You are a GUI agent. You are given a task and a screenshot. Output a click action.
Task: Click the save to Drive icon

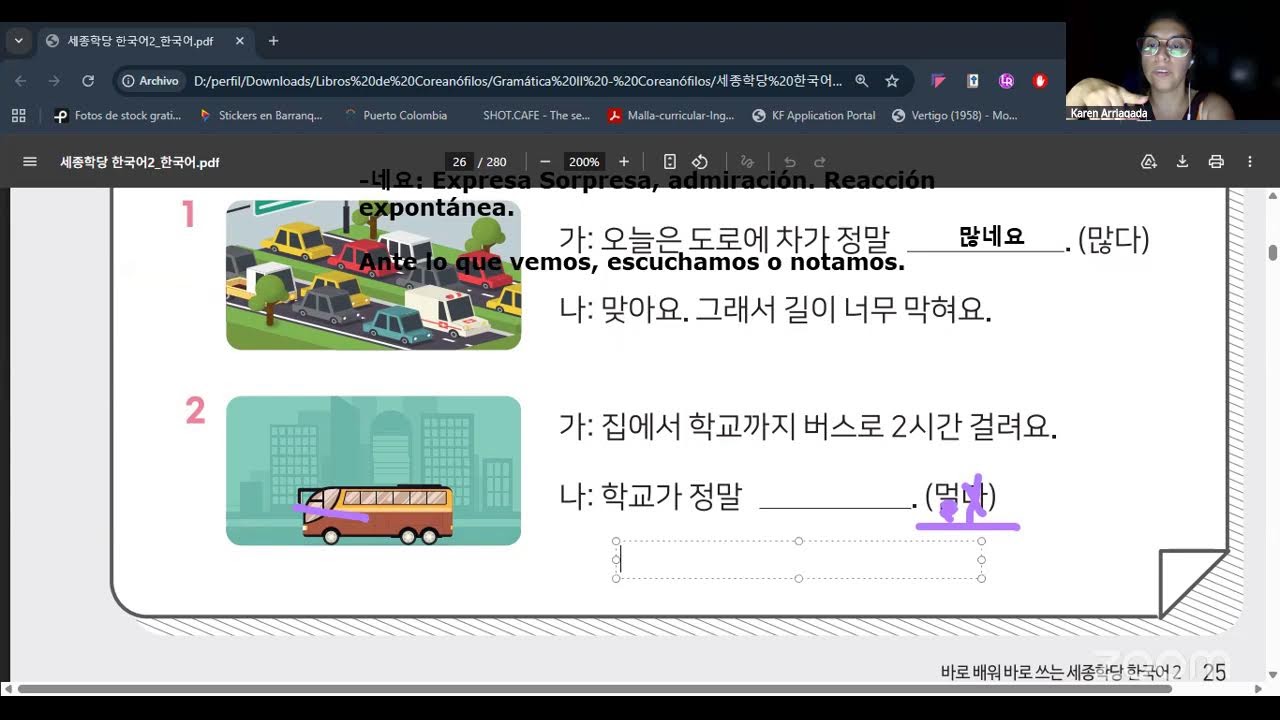1148,162
